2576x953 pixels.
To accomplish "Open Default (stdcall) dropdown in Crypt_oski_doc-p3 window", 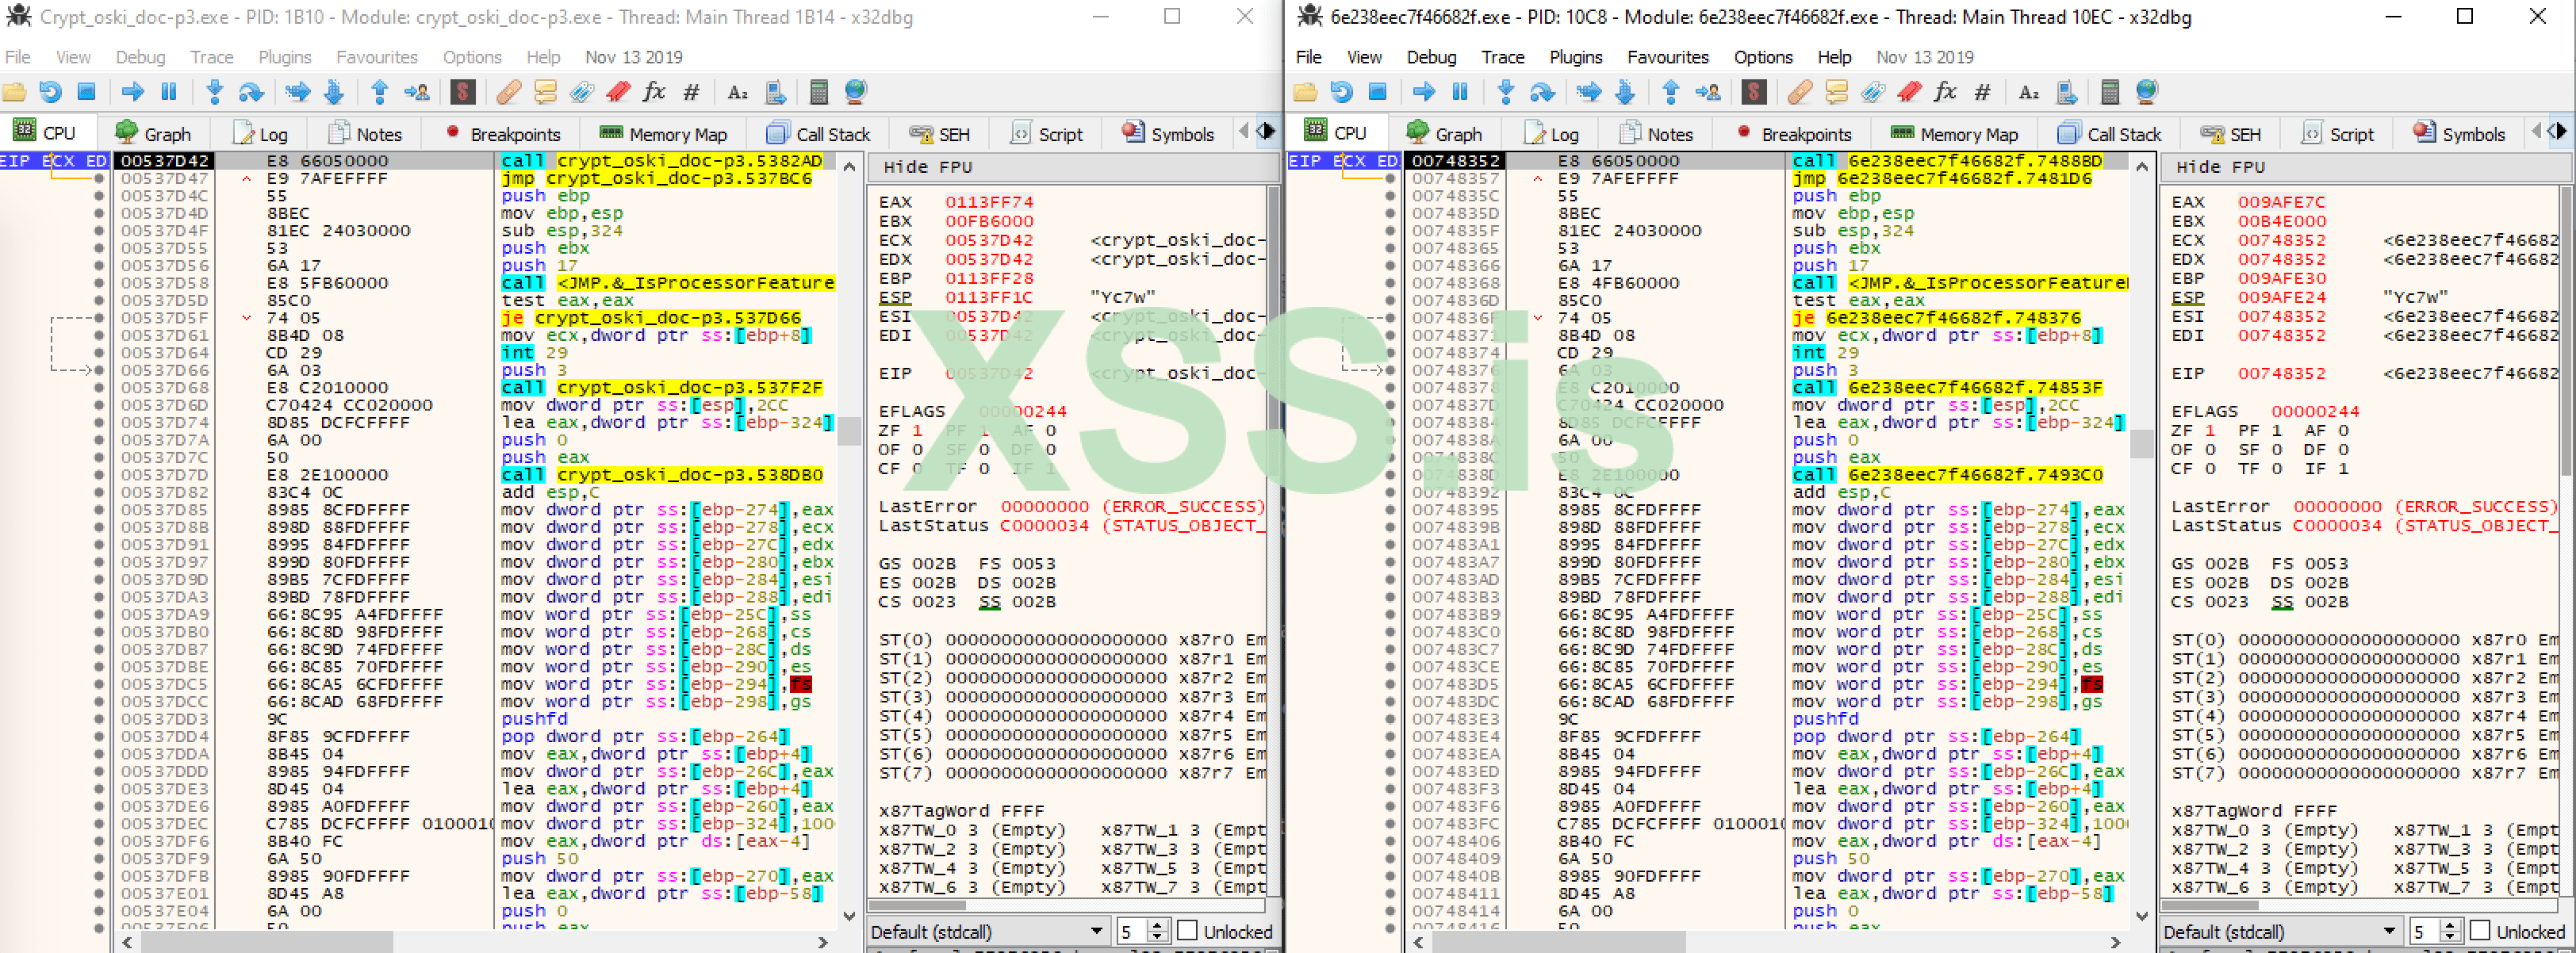I will [986, 932].
